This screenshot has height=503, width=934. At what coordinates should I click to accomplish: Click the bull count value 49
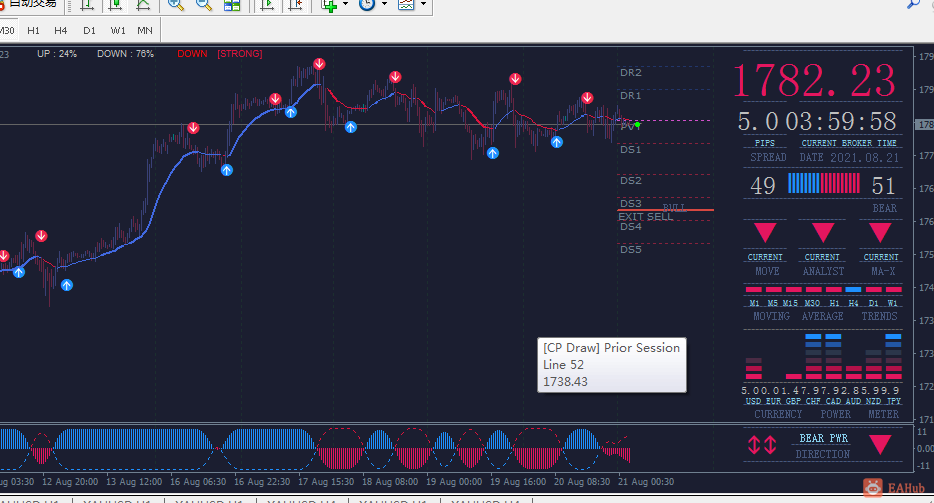[763, 186]
